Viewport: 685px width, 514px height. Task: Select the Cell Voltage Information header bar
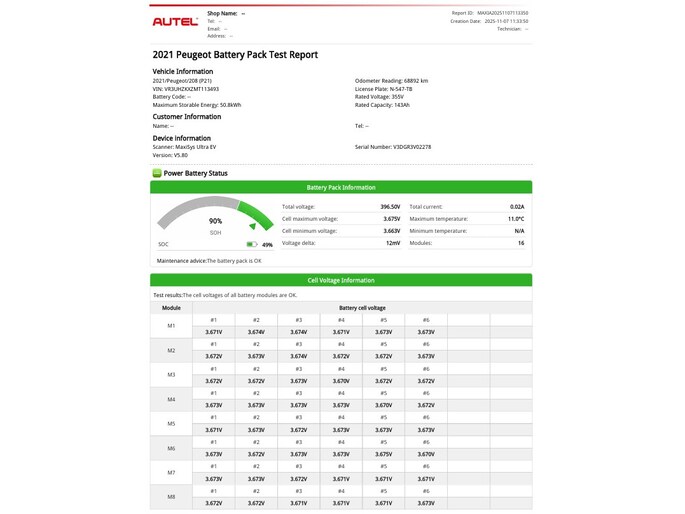tap(341, 280)
